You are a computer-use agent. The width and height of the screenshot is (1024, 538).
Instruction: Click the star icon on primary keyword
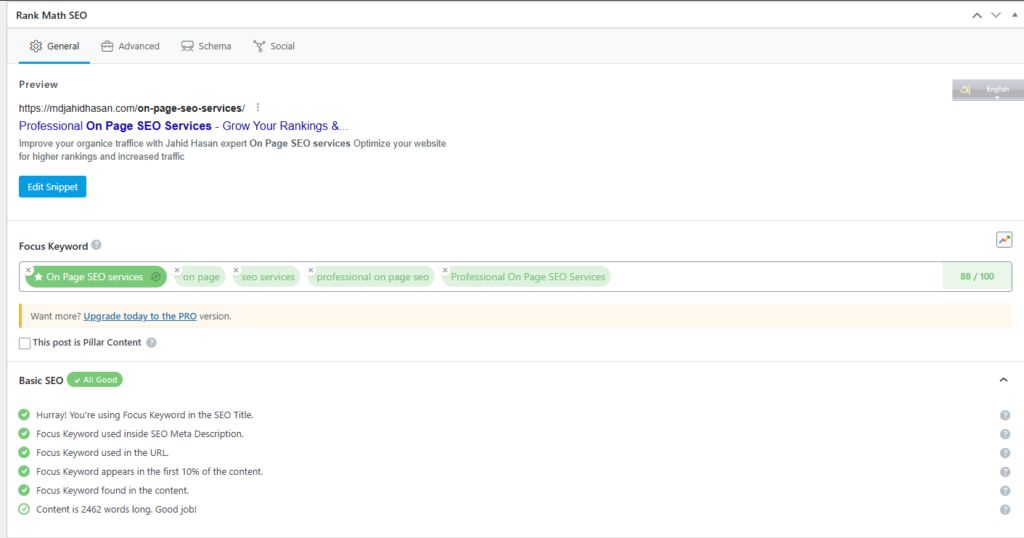[x=39, y=277]
